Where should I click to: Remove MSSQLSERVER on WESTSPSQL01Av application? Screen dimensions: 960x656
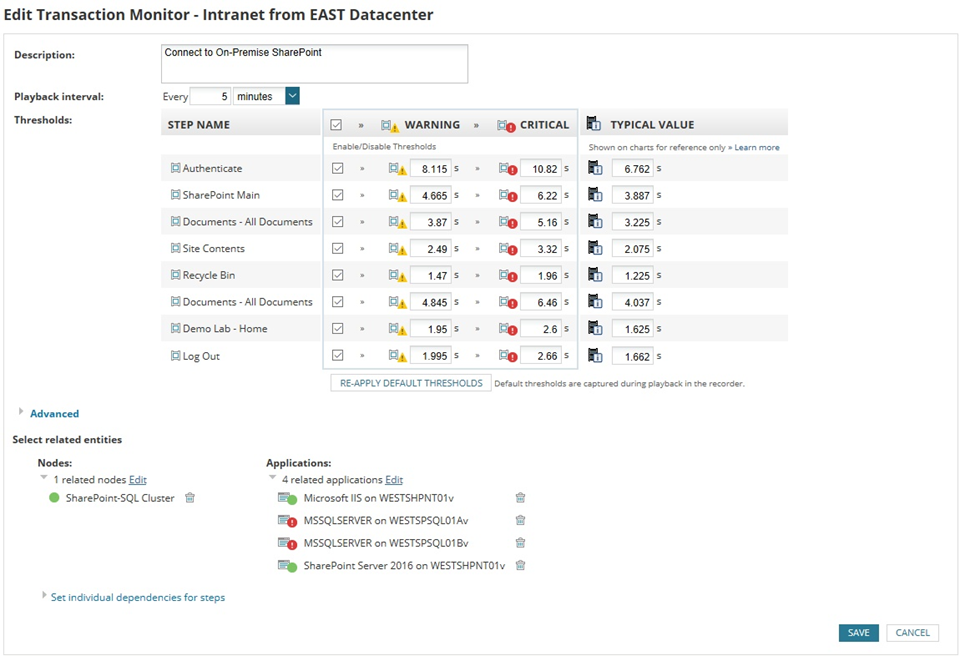tap(520, 521)
